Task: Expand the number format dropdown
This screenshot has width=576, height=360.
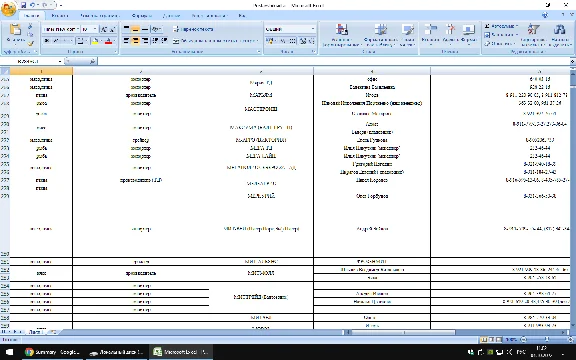Action: pos(313,29)
